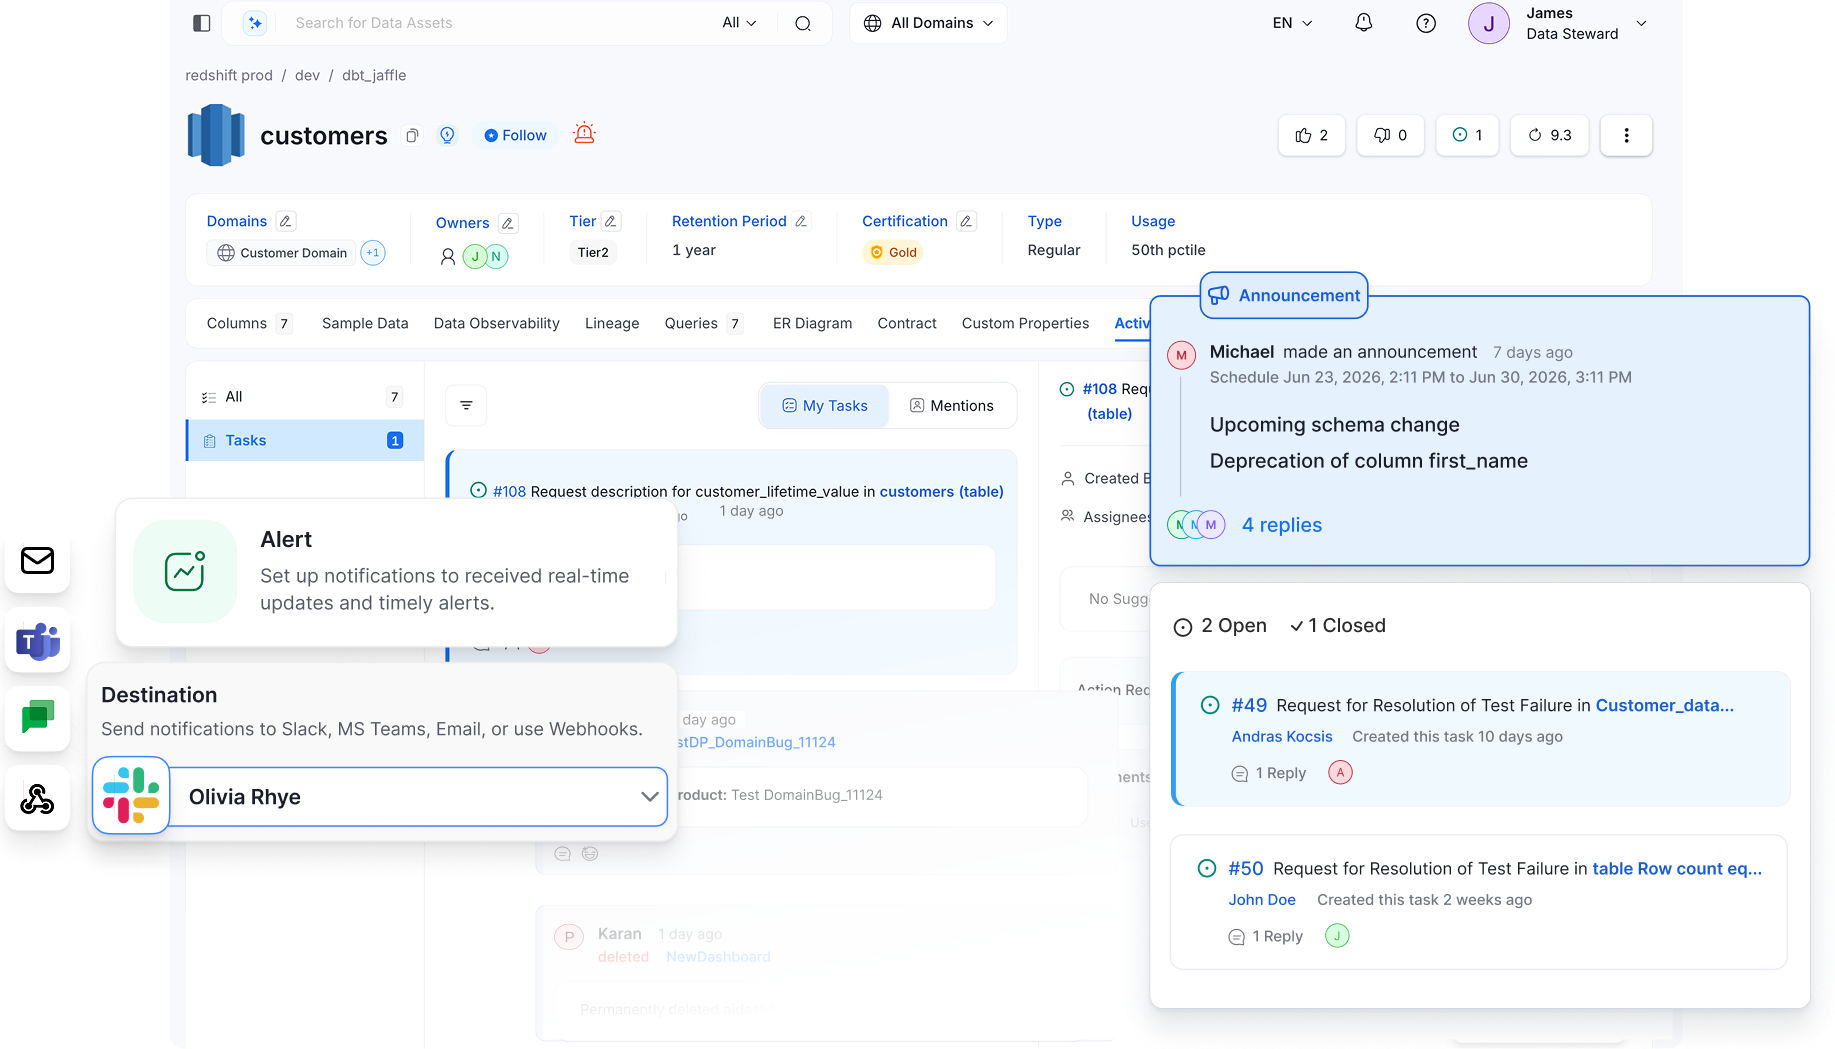This screenshot has height=1049, width=1835.
Task: Expand the user profile chevron
Action: pos(1641,23)
